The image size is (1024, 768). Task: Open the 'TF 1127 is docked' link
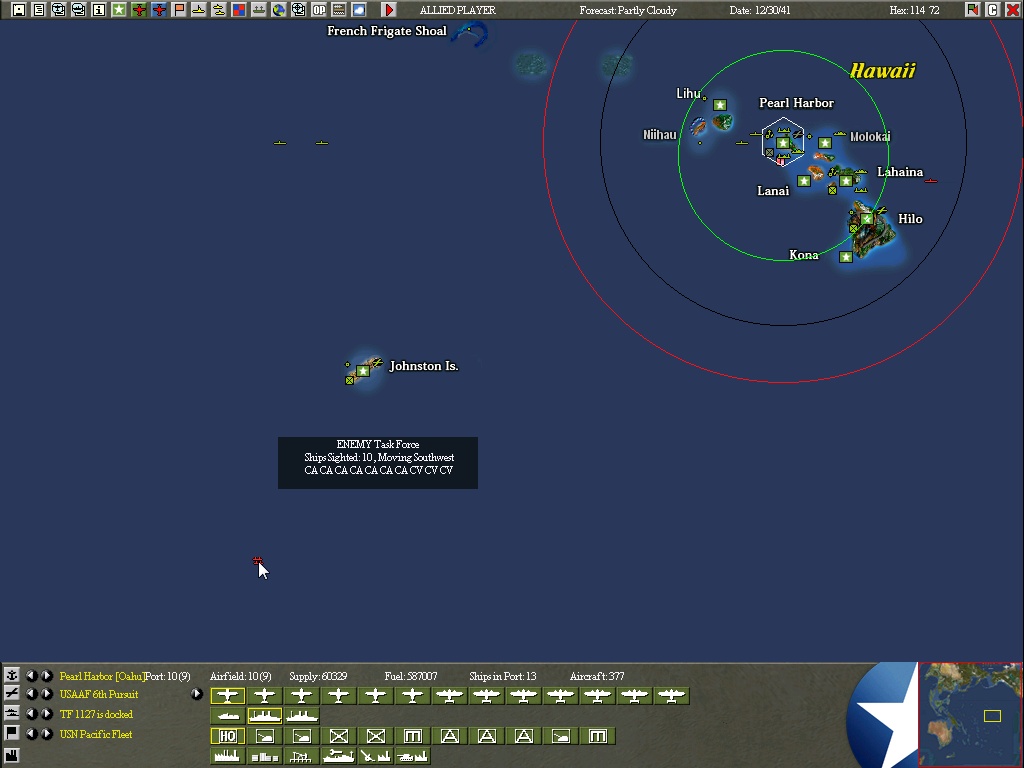tap(96, 714)
